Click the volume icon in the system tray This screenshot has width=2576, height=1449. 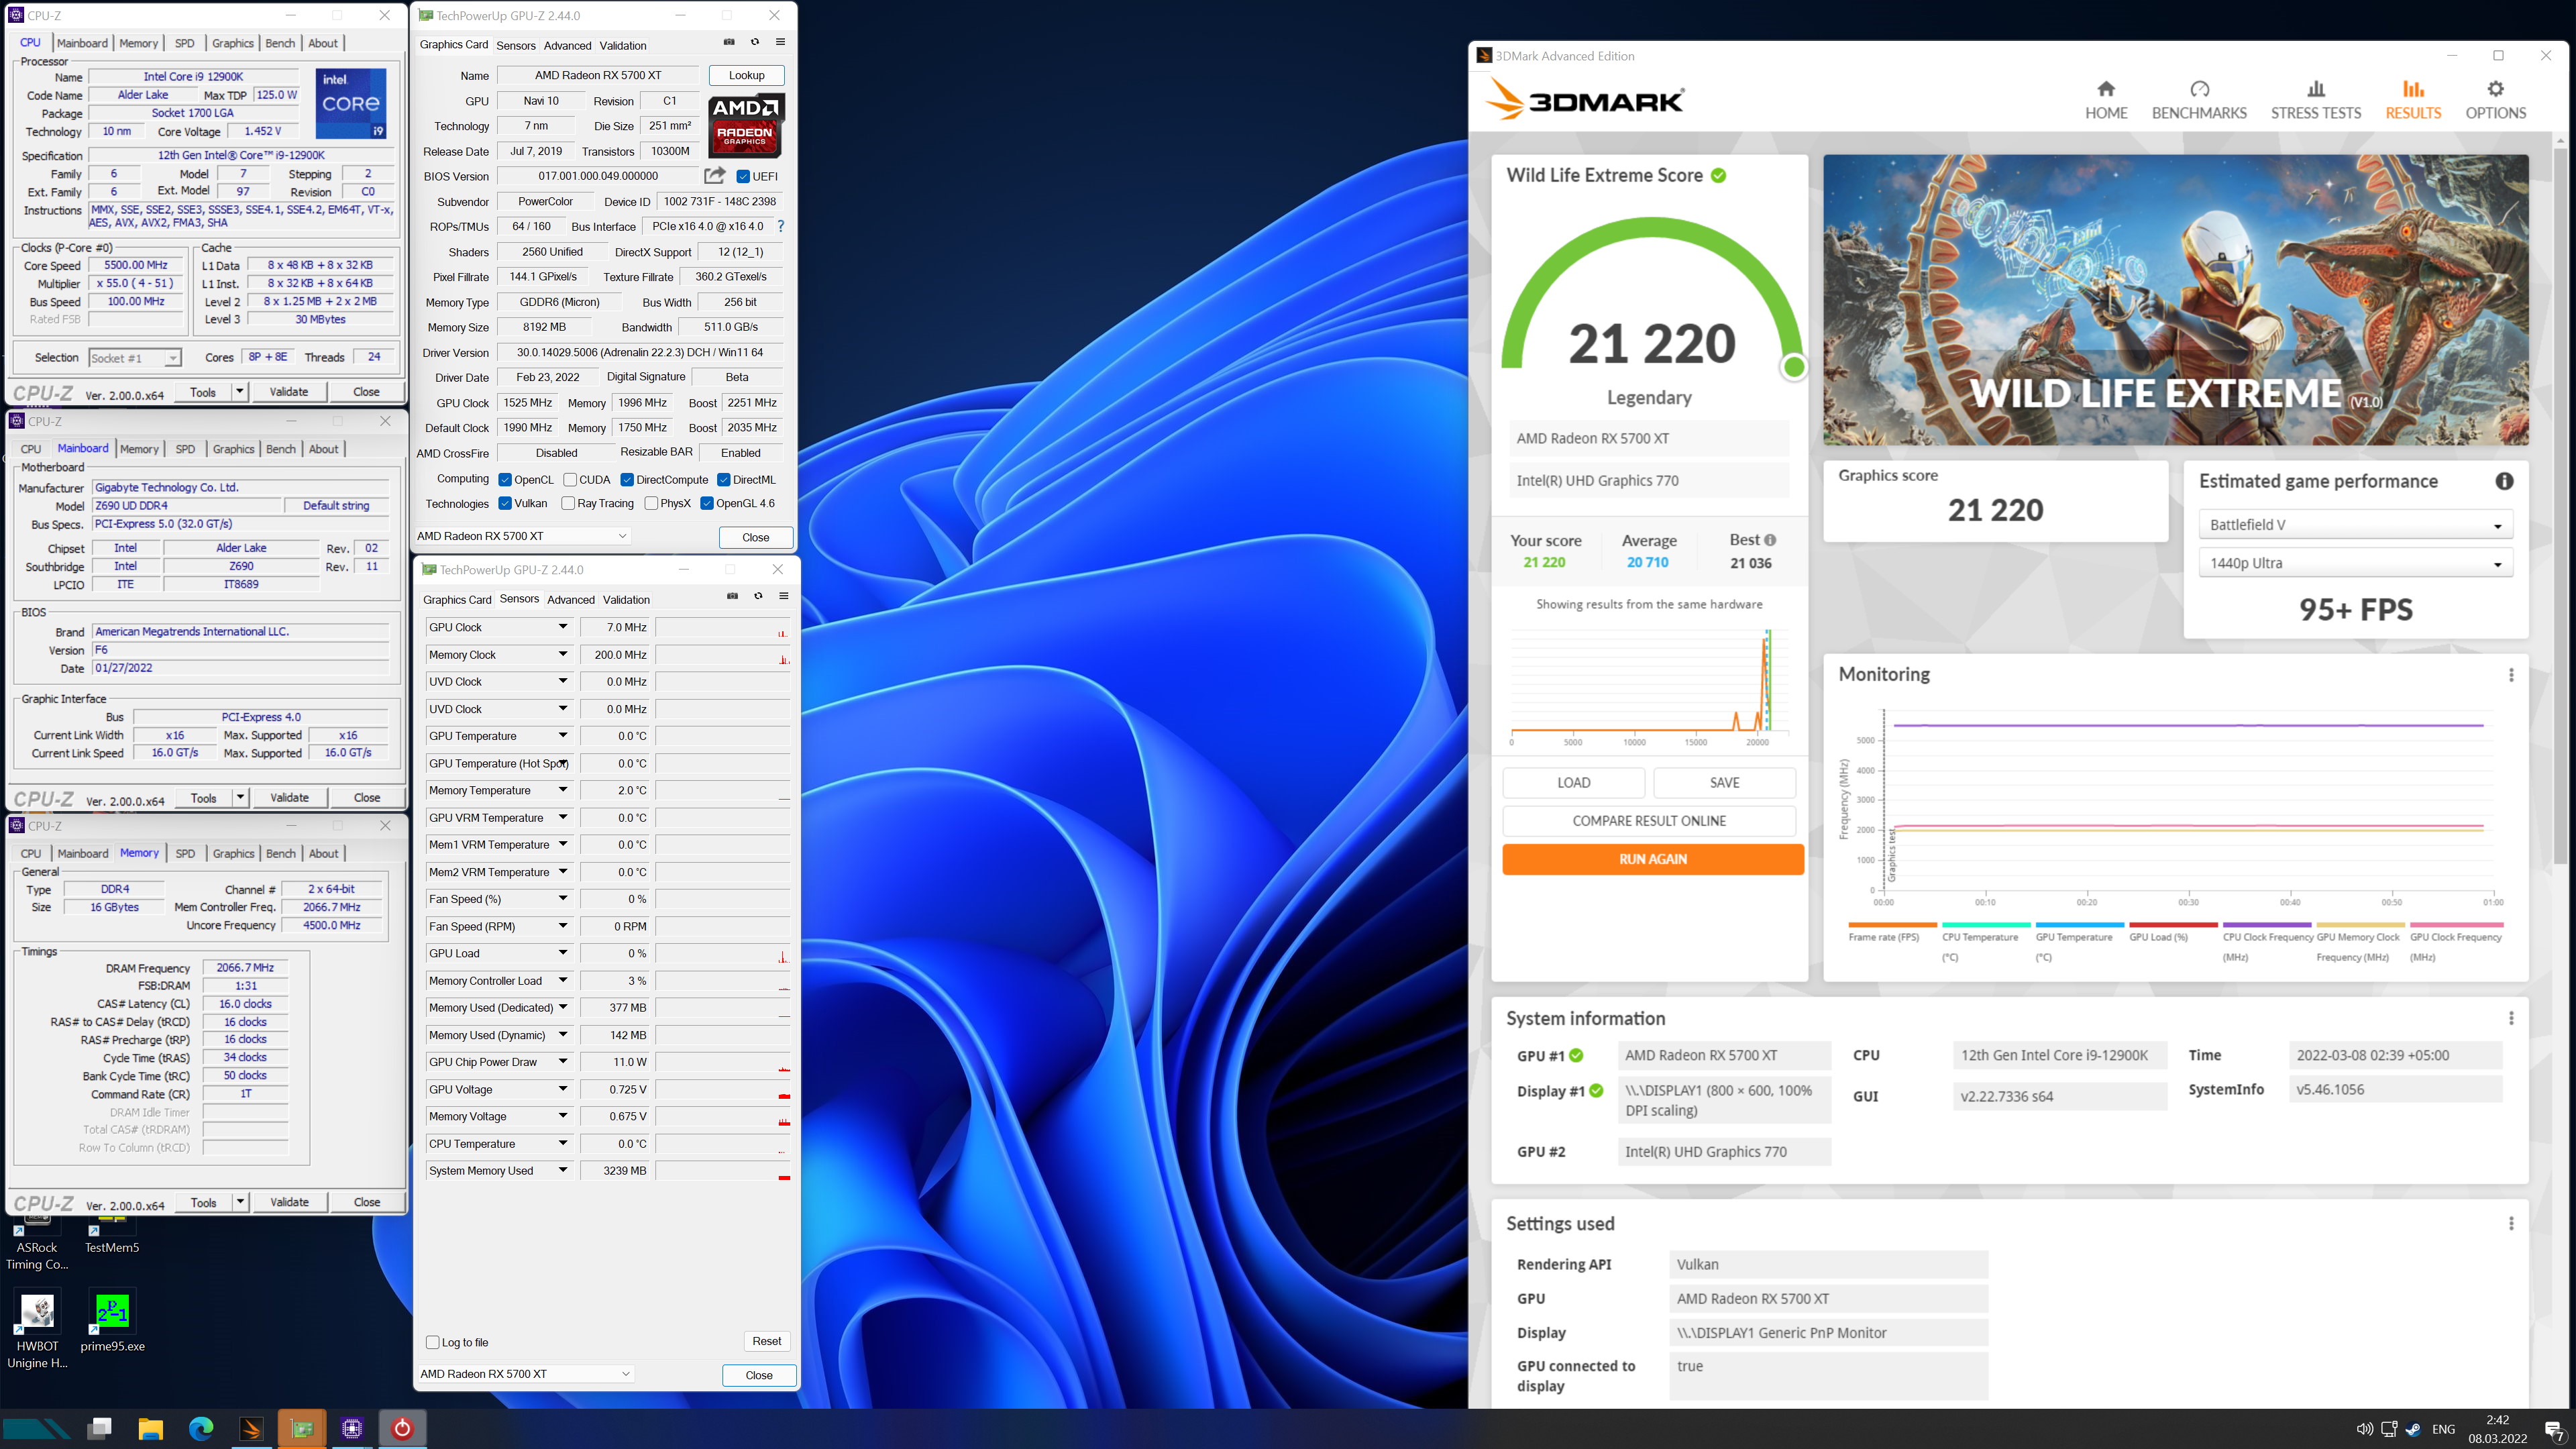click(2365, 1429)
